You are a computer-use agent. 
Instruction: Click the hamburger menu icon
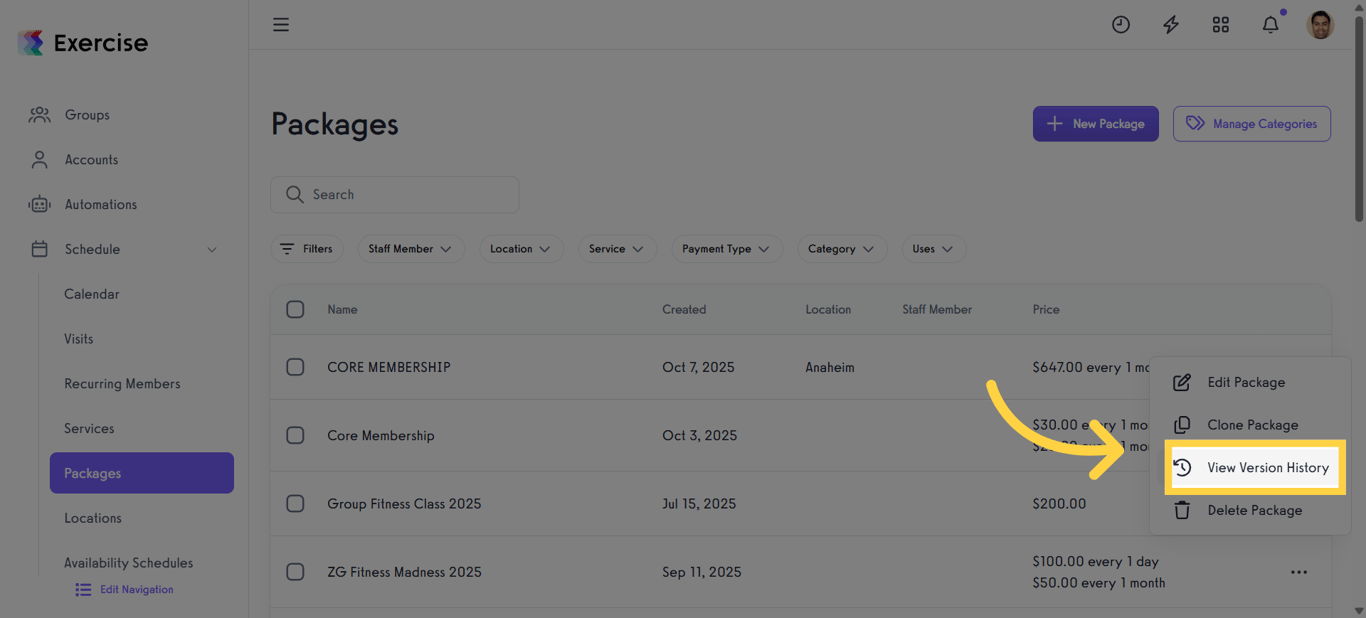[x=281, y=24]
